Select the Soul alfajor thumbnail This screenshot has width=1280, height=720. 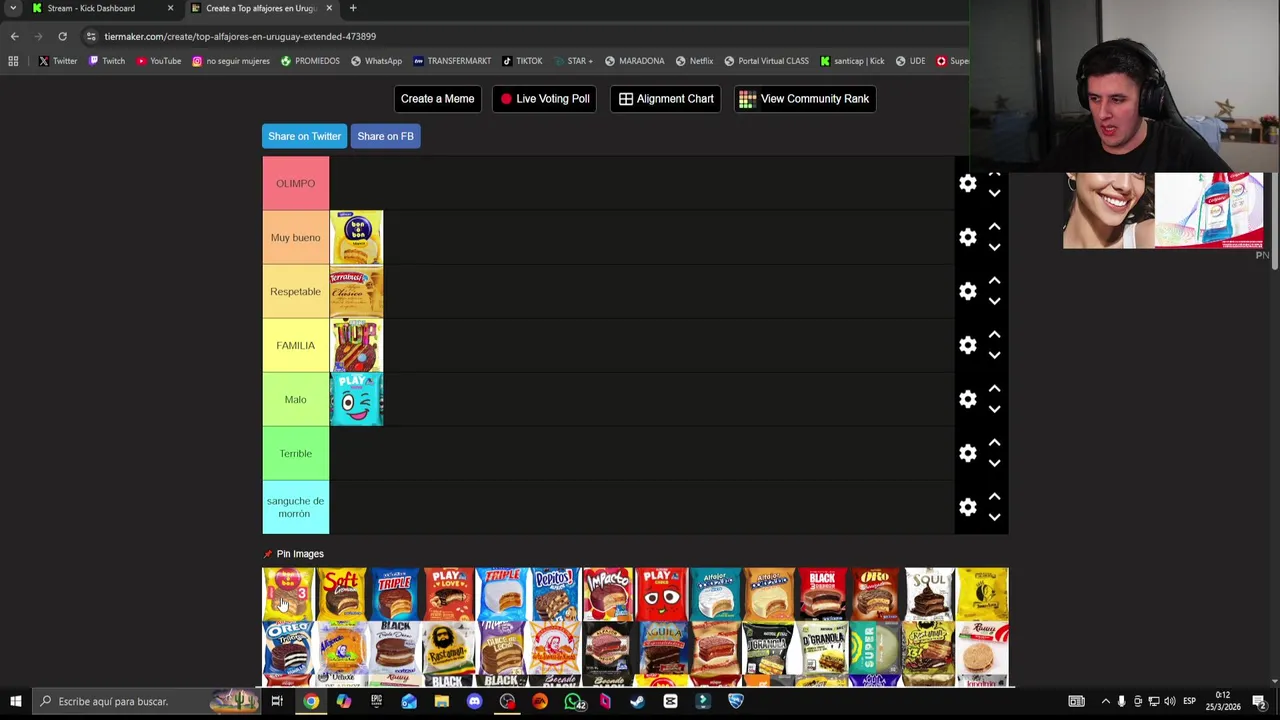pyautogui.click(x=929, y=594)
